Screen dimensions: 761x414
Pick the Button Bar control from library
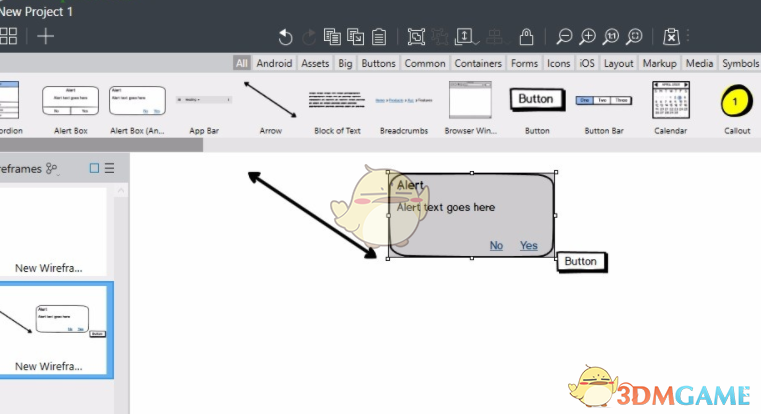[x=604, y=108]
